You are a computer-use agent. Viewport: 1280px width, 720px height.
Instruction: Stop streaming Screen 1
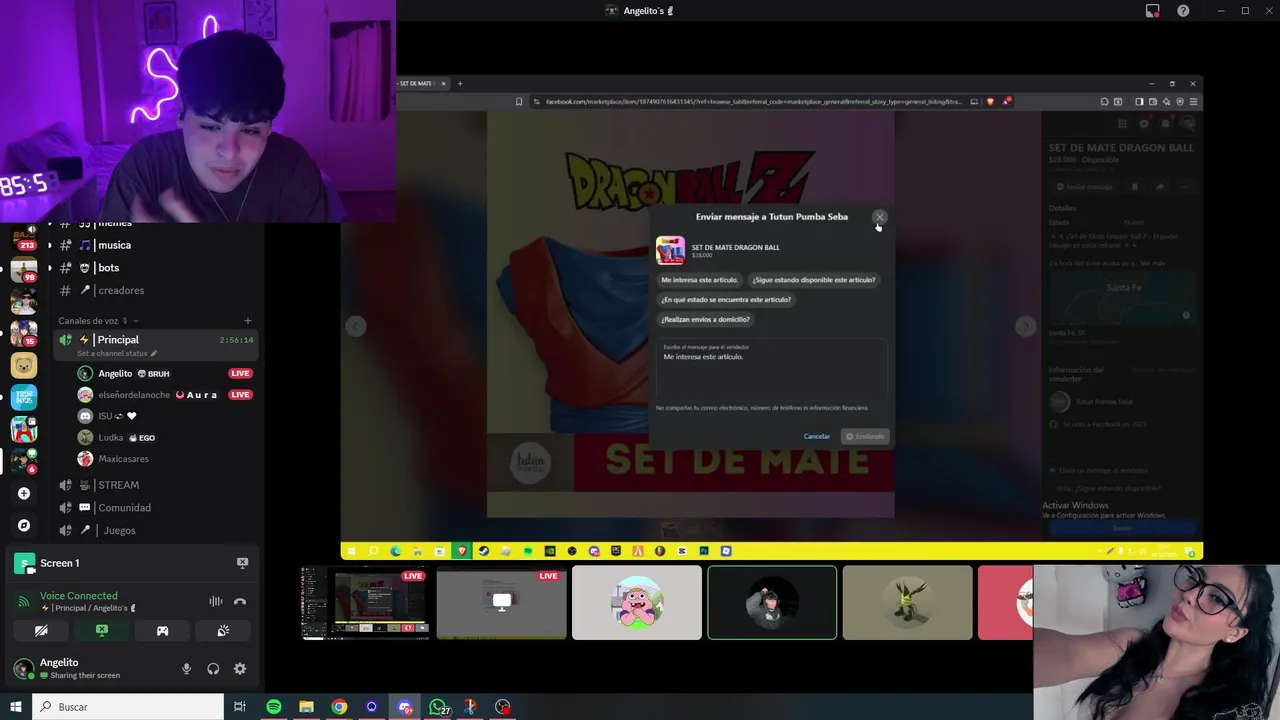(x=242, y=563)
